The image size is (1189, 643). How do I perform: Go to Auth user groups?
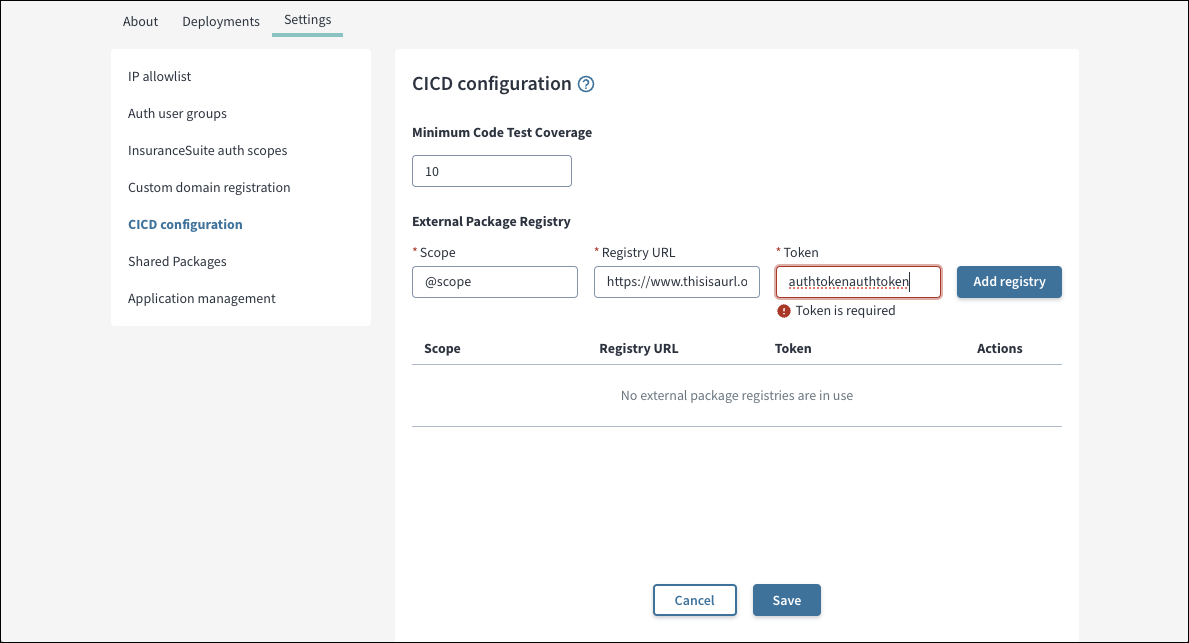pyautogui.click(x=177, y=114)
